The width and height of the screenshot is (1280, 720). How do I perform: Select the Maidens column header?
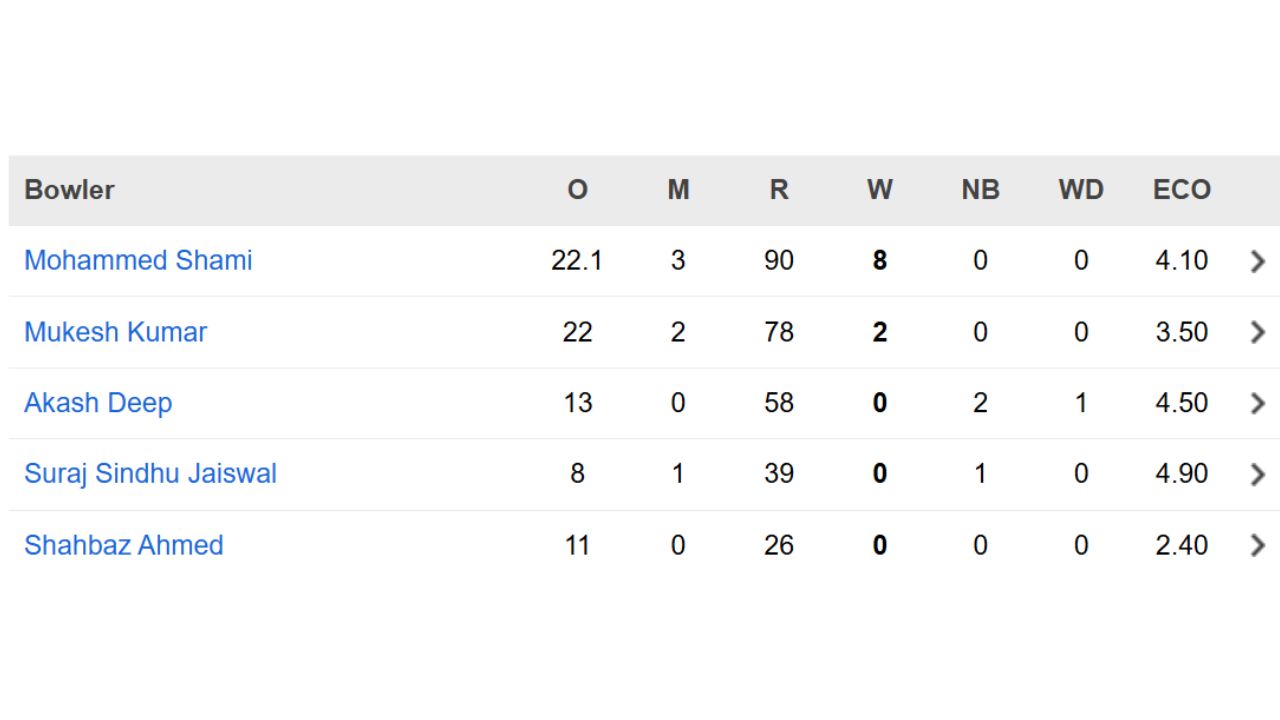pyautogui.click(x=678, y=190)
